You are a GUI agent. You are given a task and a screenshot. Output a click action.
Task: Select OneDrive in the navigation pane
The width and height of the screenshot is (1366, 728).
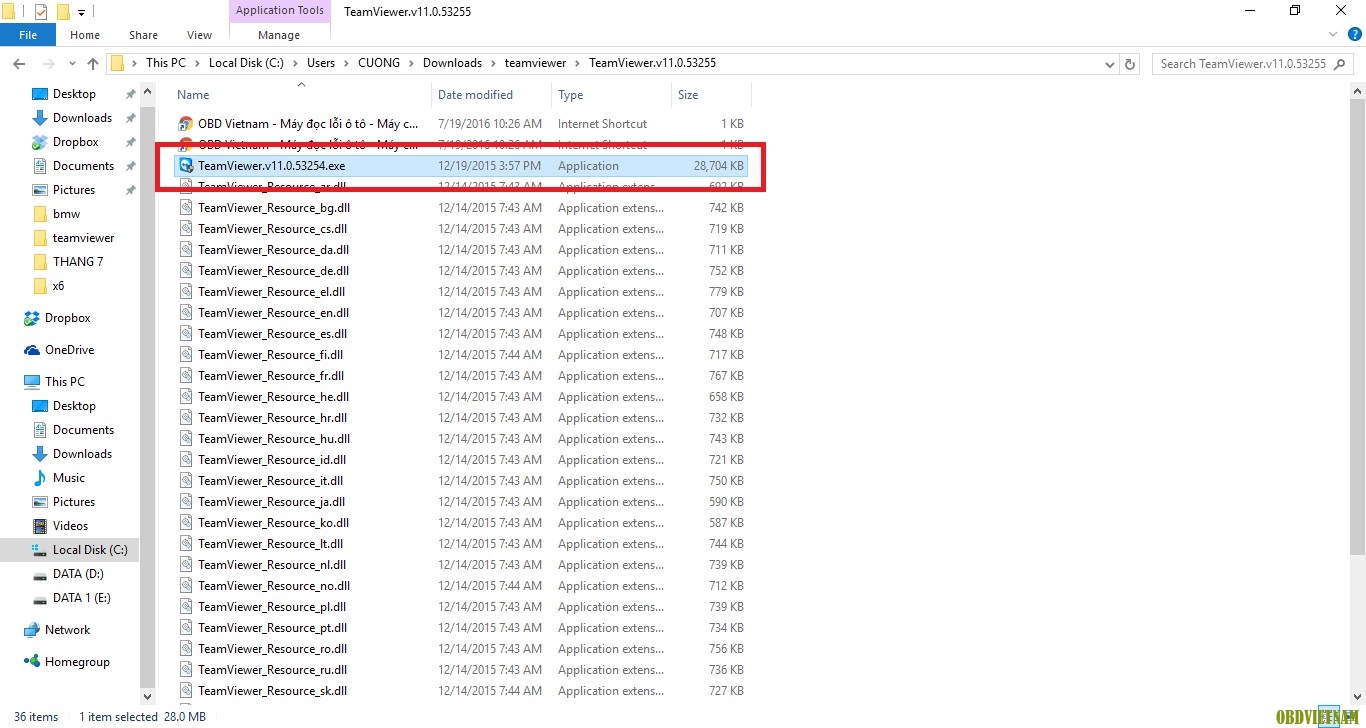pyautogui.click(x=69, y=350)
